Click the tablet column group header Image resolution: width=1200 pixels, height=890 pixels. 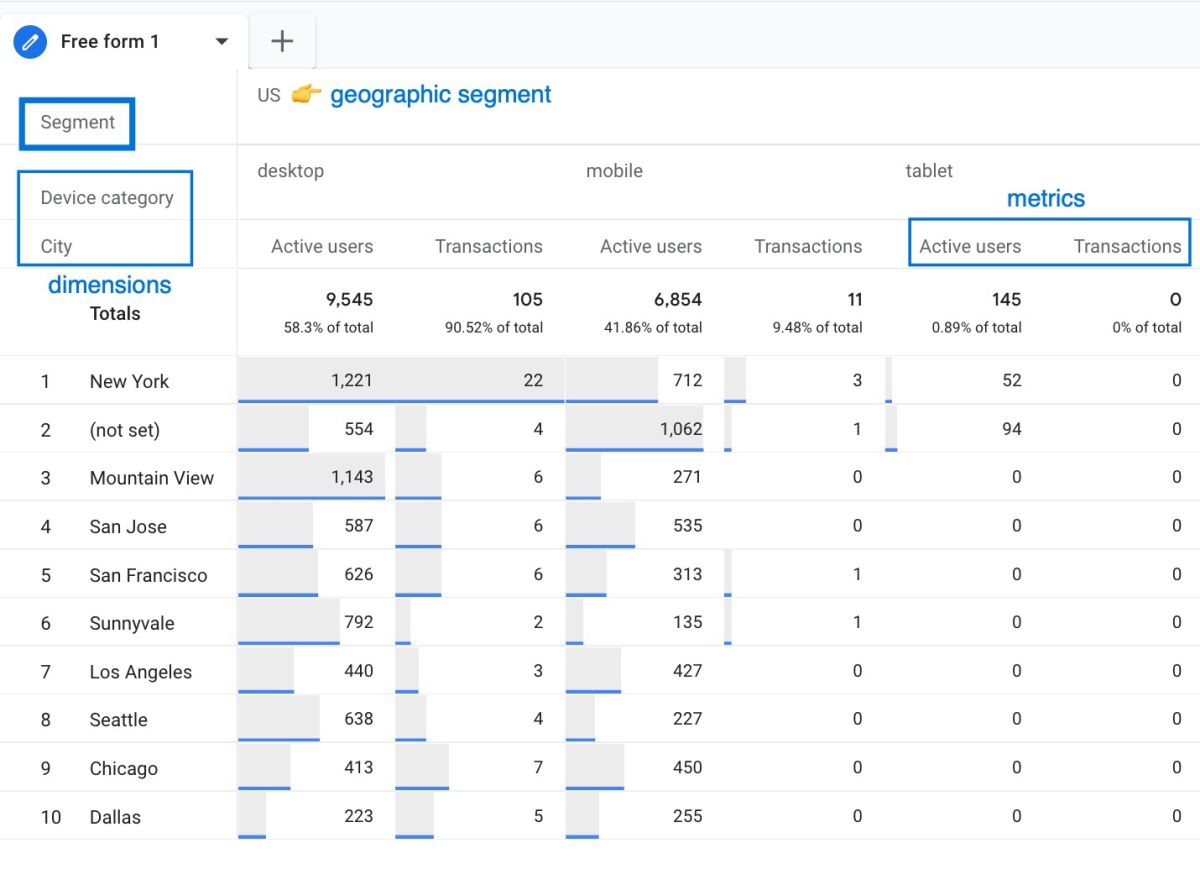pyautogui.click(x=929, y=171)
